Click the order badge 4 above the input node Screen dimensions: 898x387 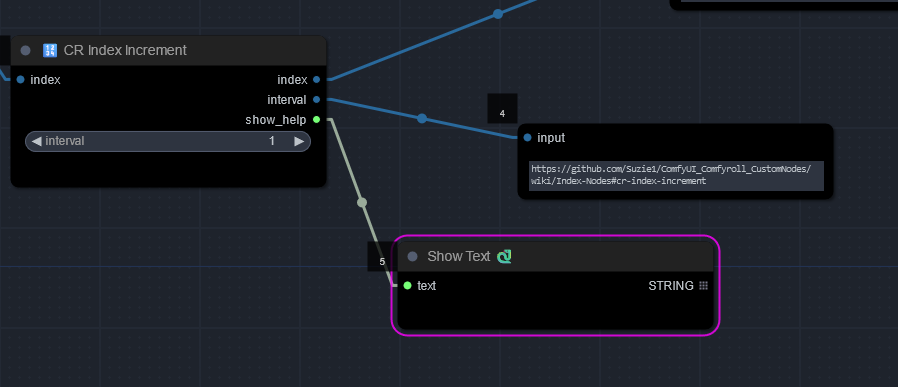(x=502, y=108)
